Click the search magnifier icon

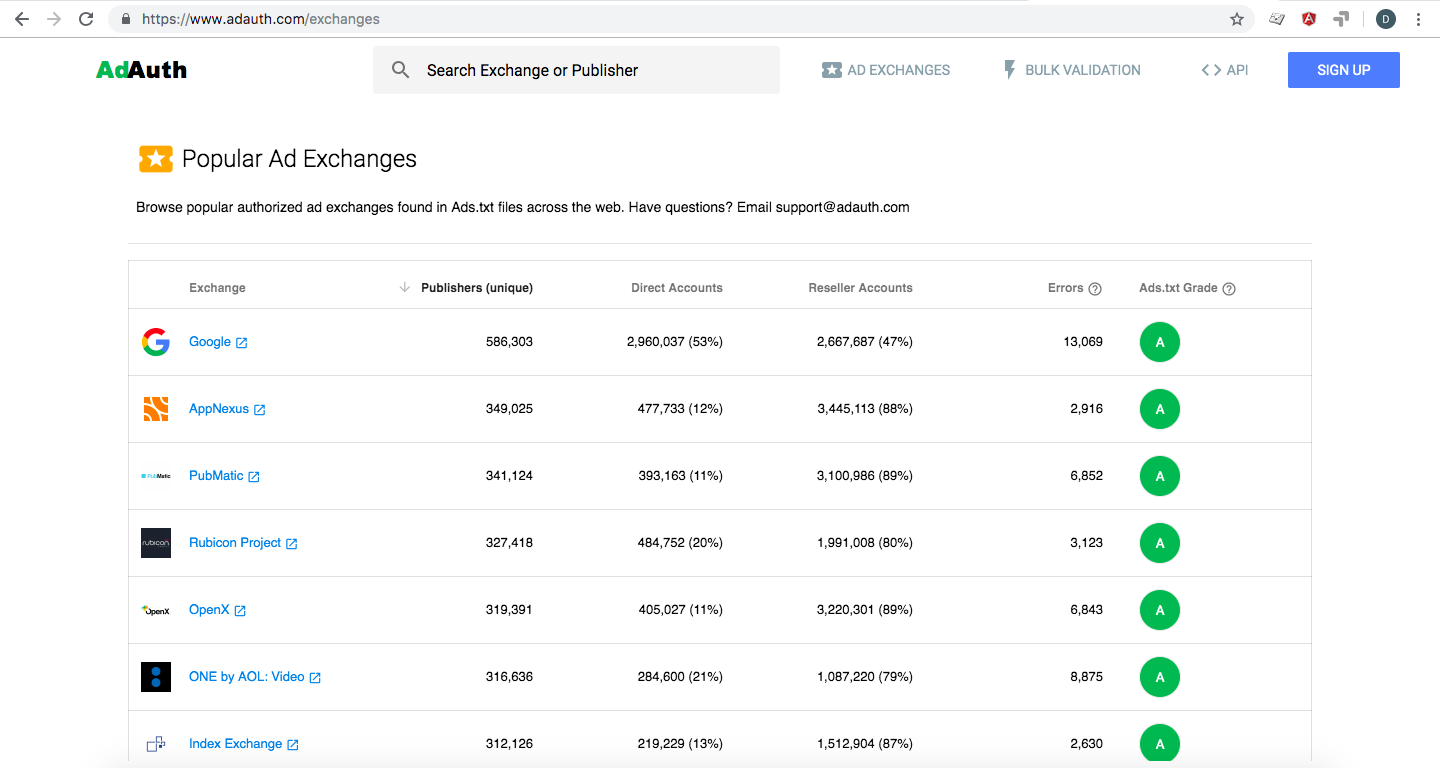point(400,69)
